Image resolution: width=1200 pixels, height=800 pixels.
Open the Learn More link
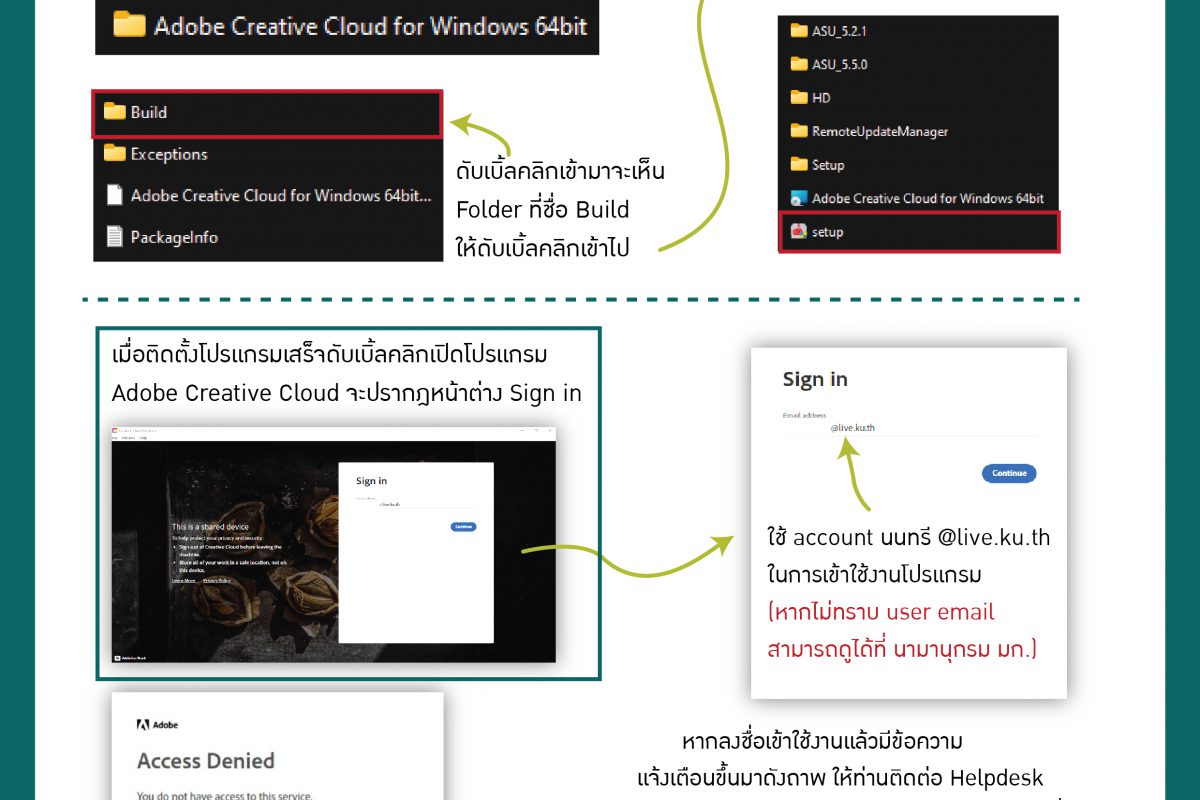(183, 581)
